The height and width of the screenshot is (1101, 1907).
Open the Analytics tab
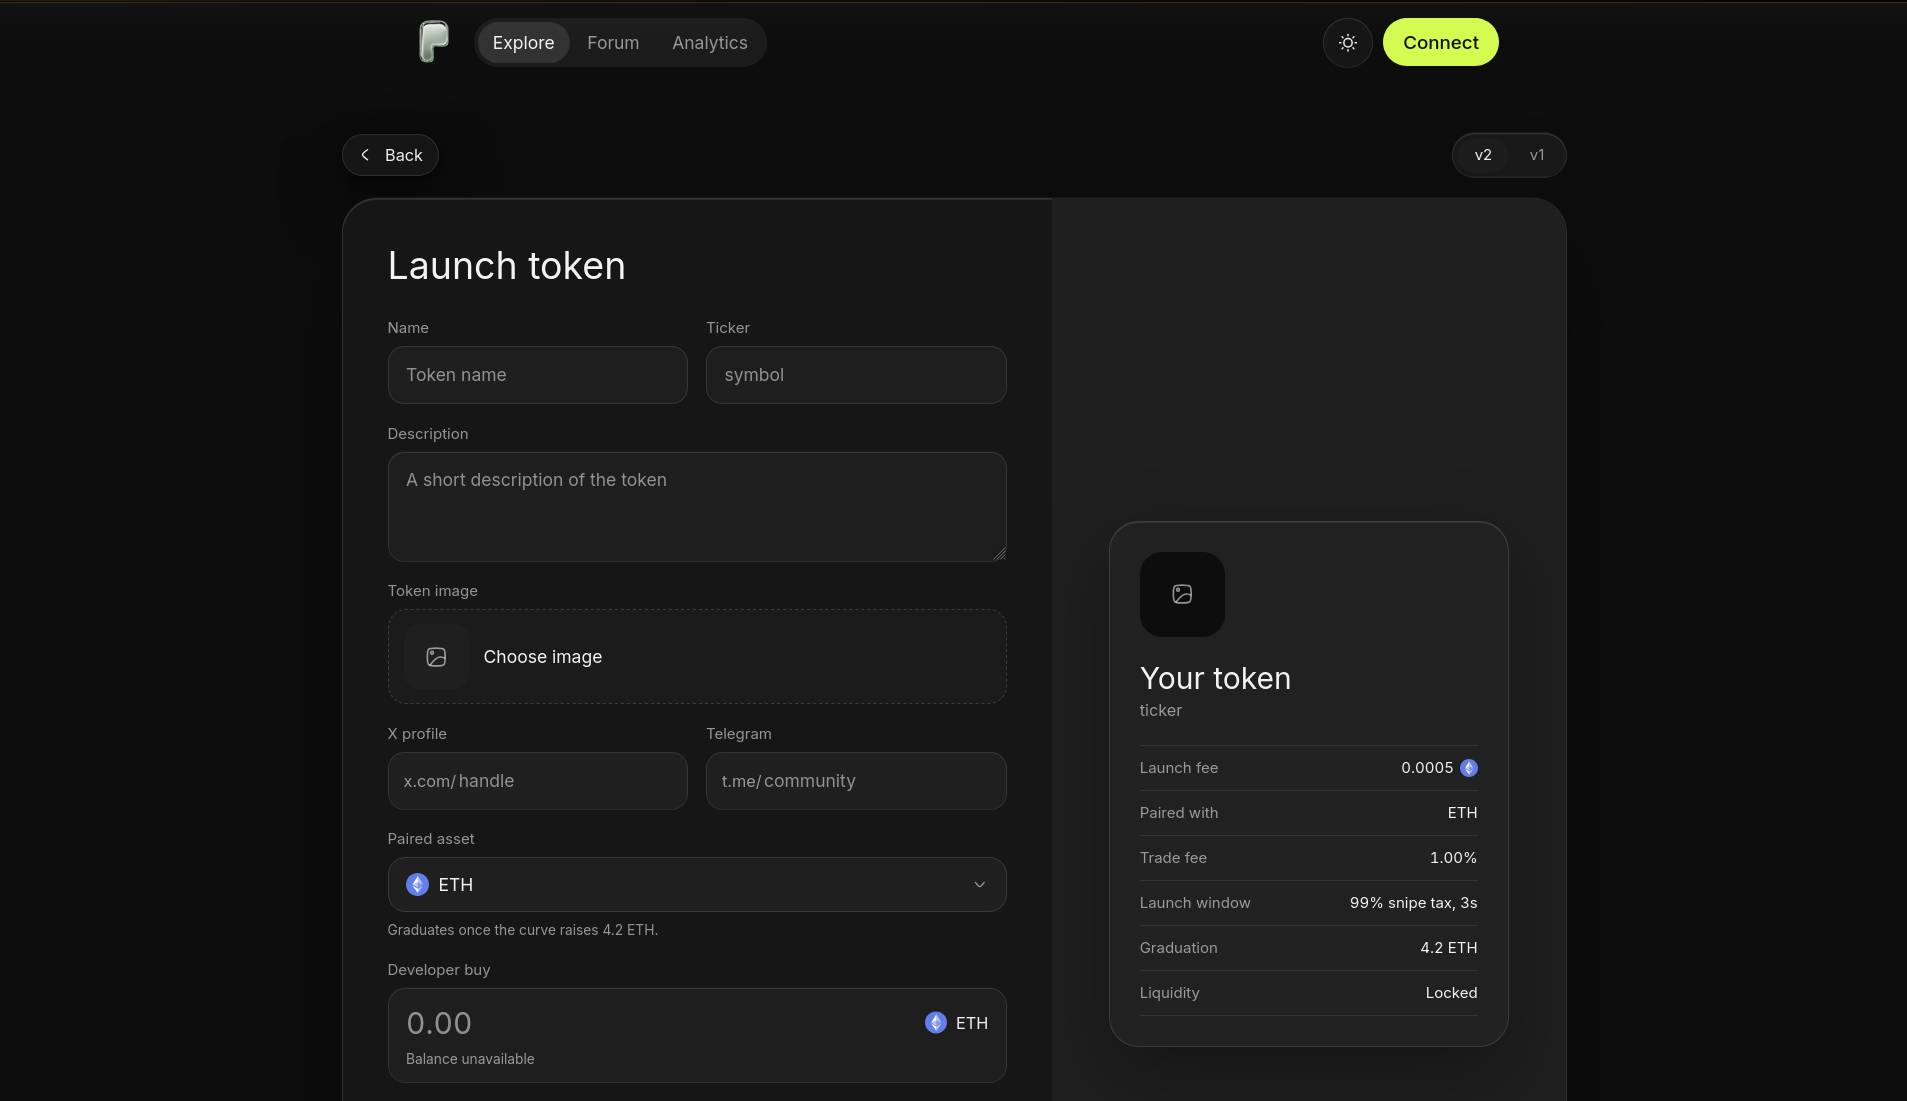pyautogui.click(x=709, y=43)
